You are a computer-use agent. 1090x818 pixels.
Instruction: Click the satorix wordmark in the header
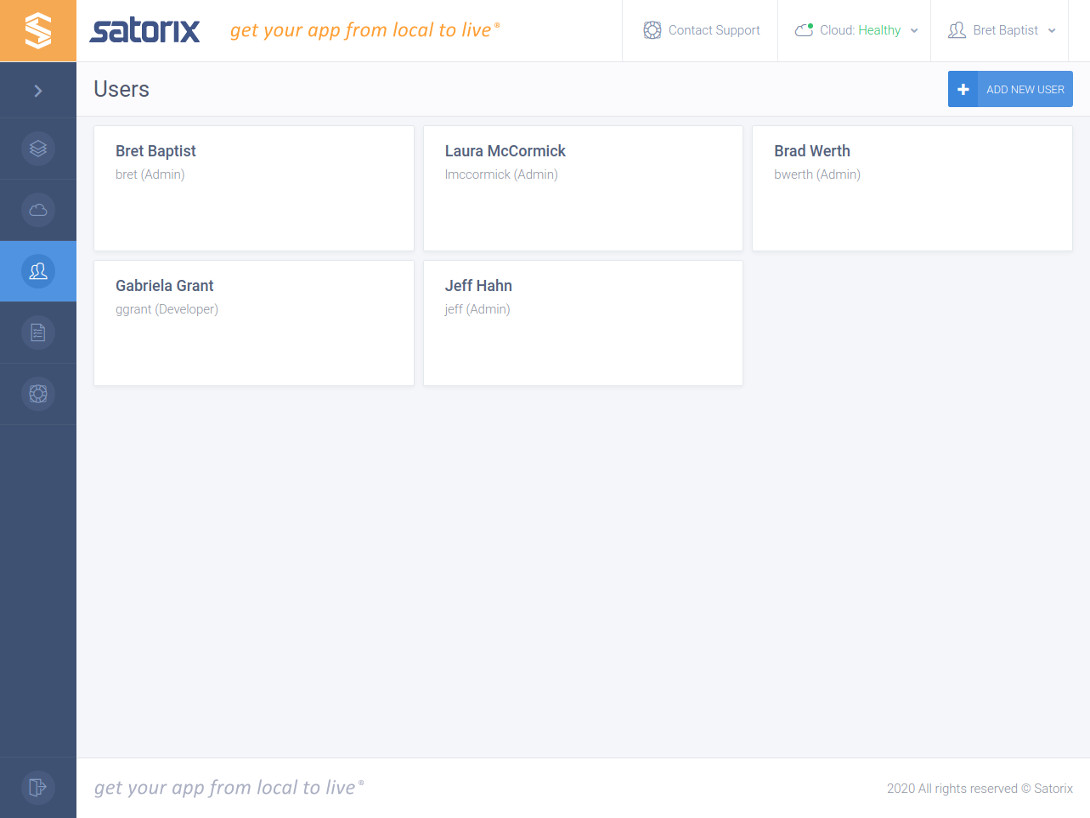coord(144,30)
